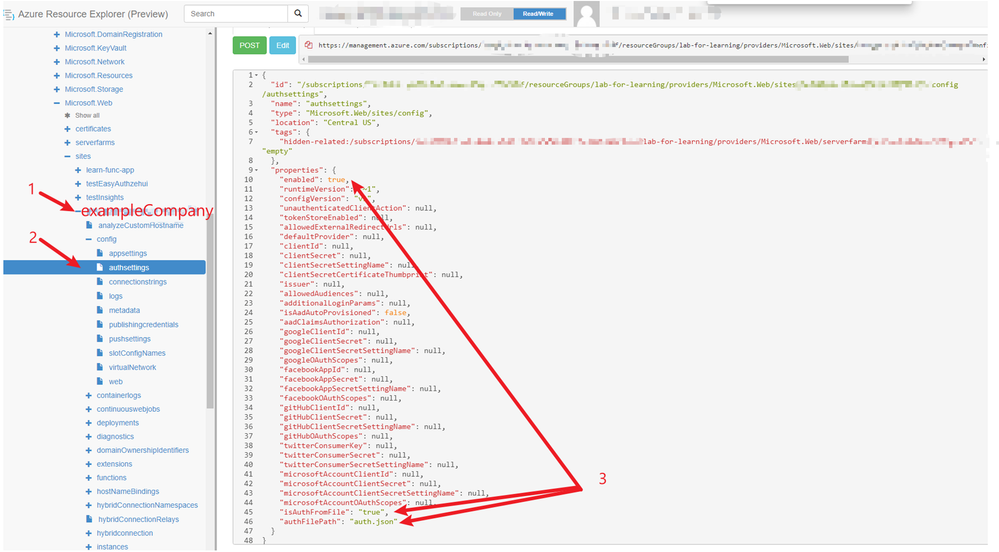The image size is (999, 552).
Task: Open analyzeCustomHostname file icon
Action: 89,225
